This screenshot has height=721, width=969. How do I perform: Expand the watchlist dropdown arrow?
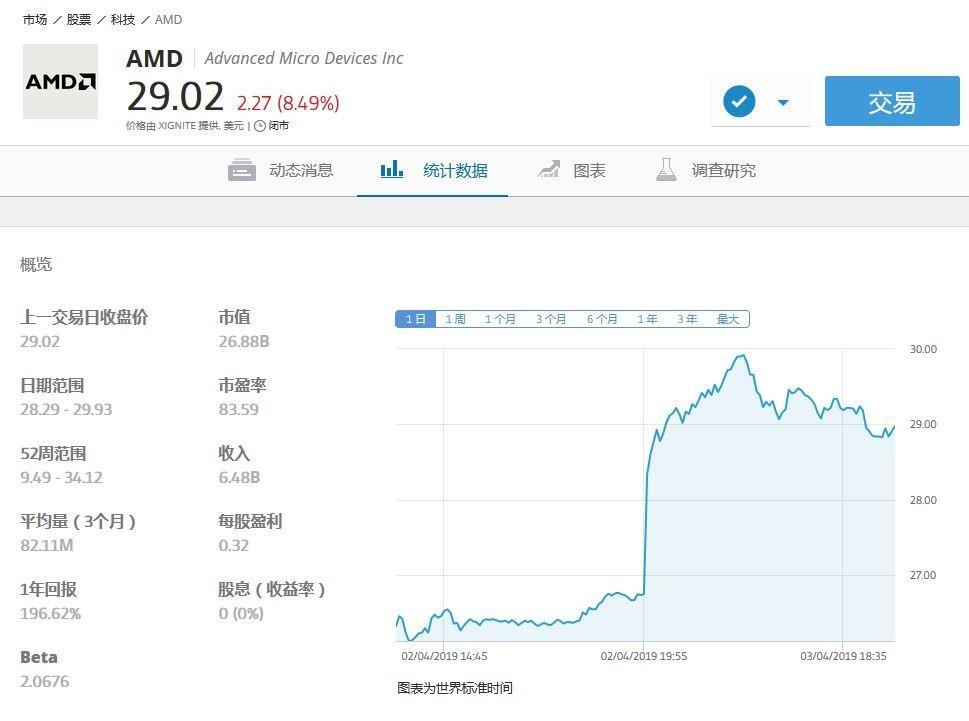(783, 102)
